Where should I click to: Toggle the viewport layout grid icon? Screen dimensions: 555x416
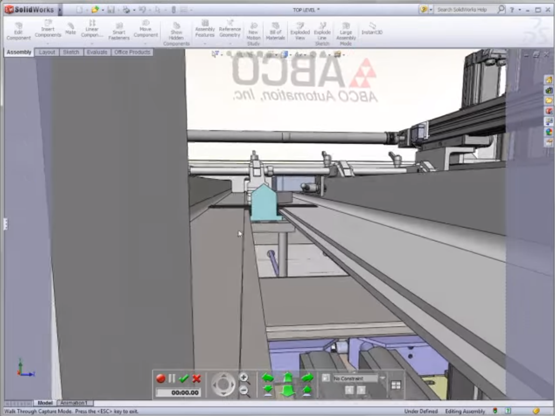(396, 385)
